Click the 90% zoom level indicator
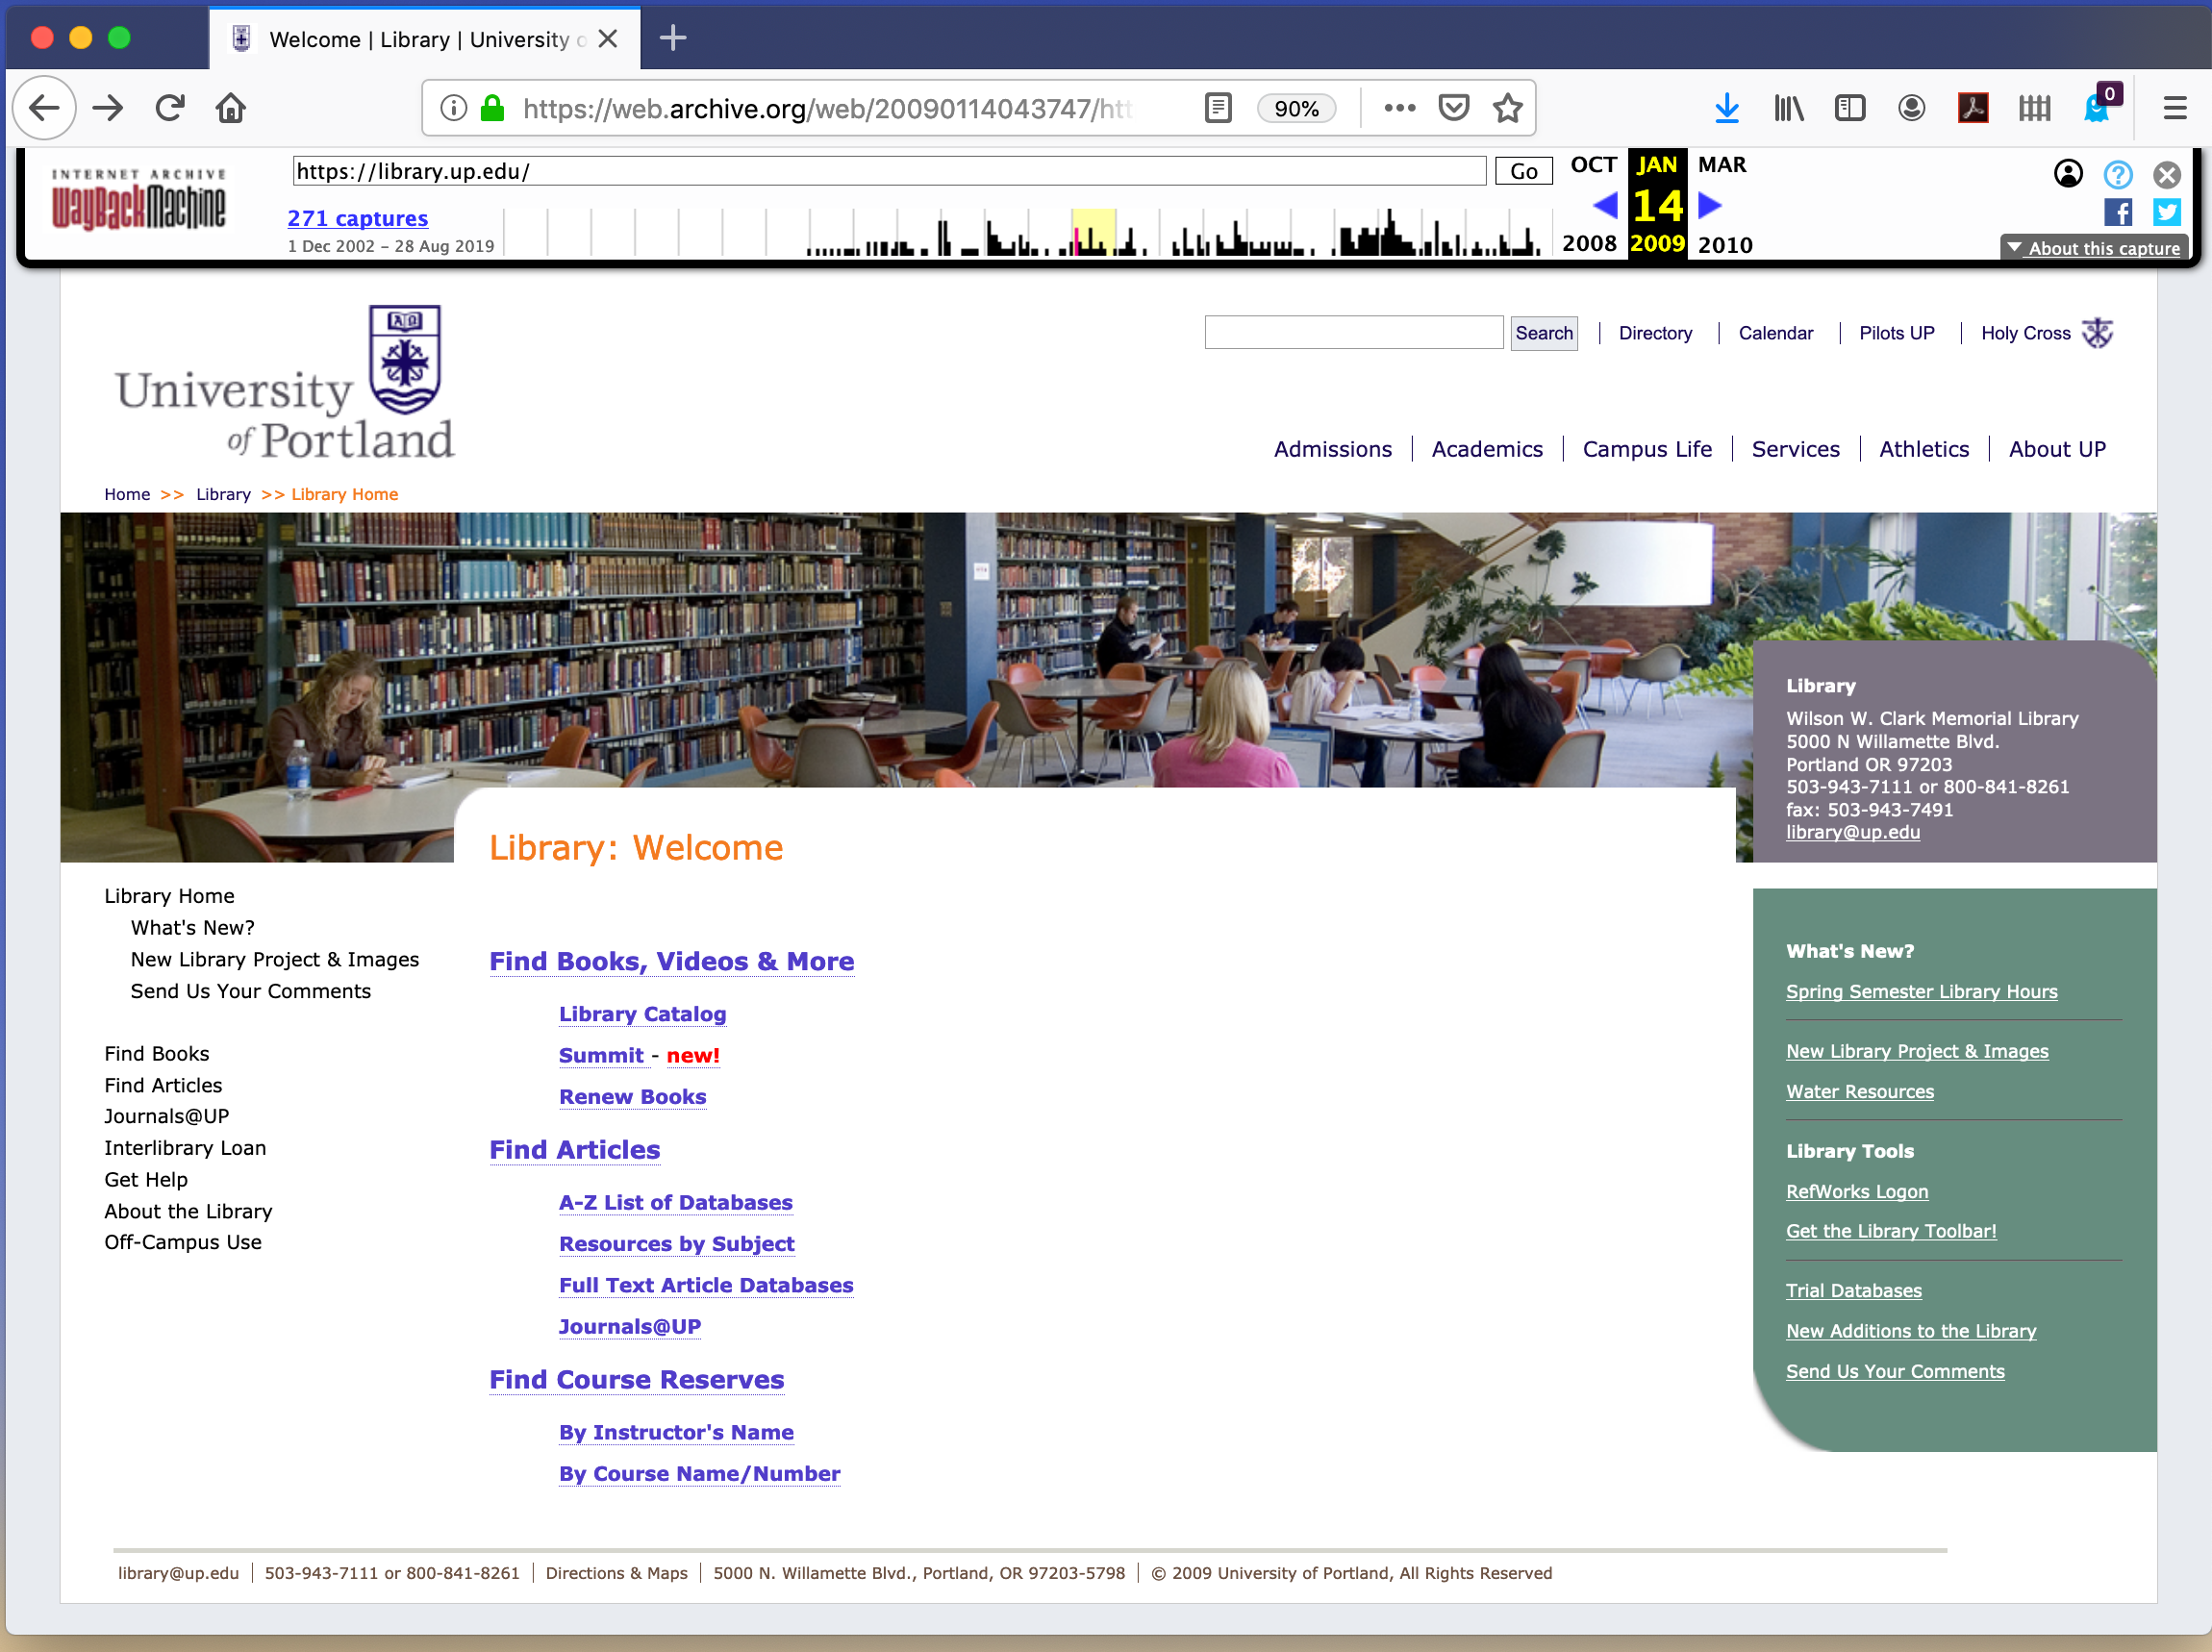2212x1652 pixels. [x=1296, y=108]
